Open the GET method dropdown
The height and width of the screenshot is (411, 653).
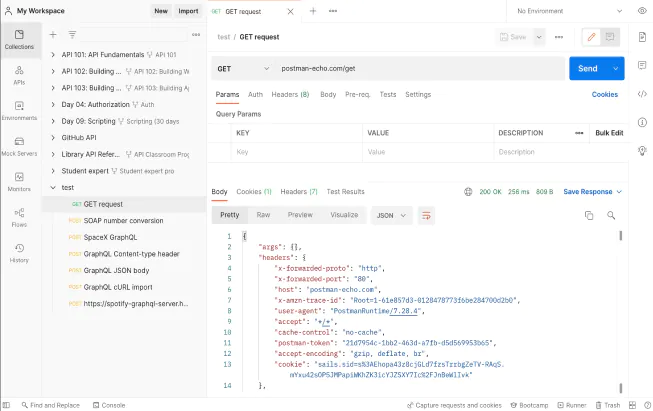point(243,68)
